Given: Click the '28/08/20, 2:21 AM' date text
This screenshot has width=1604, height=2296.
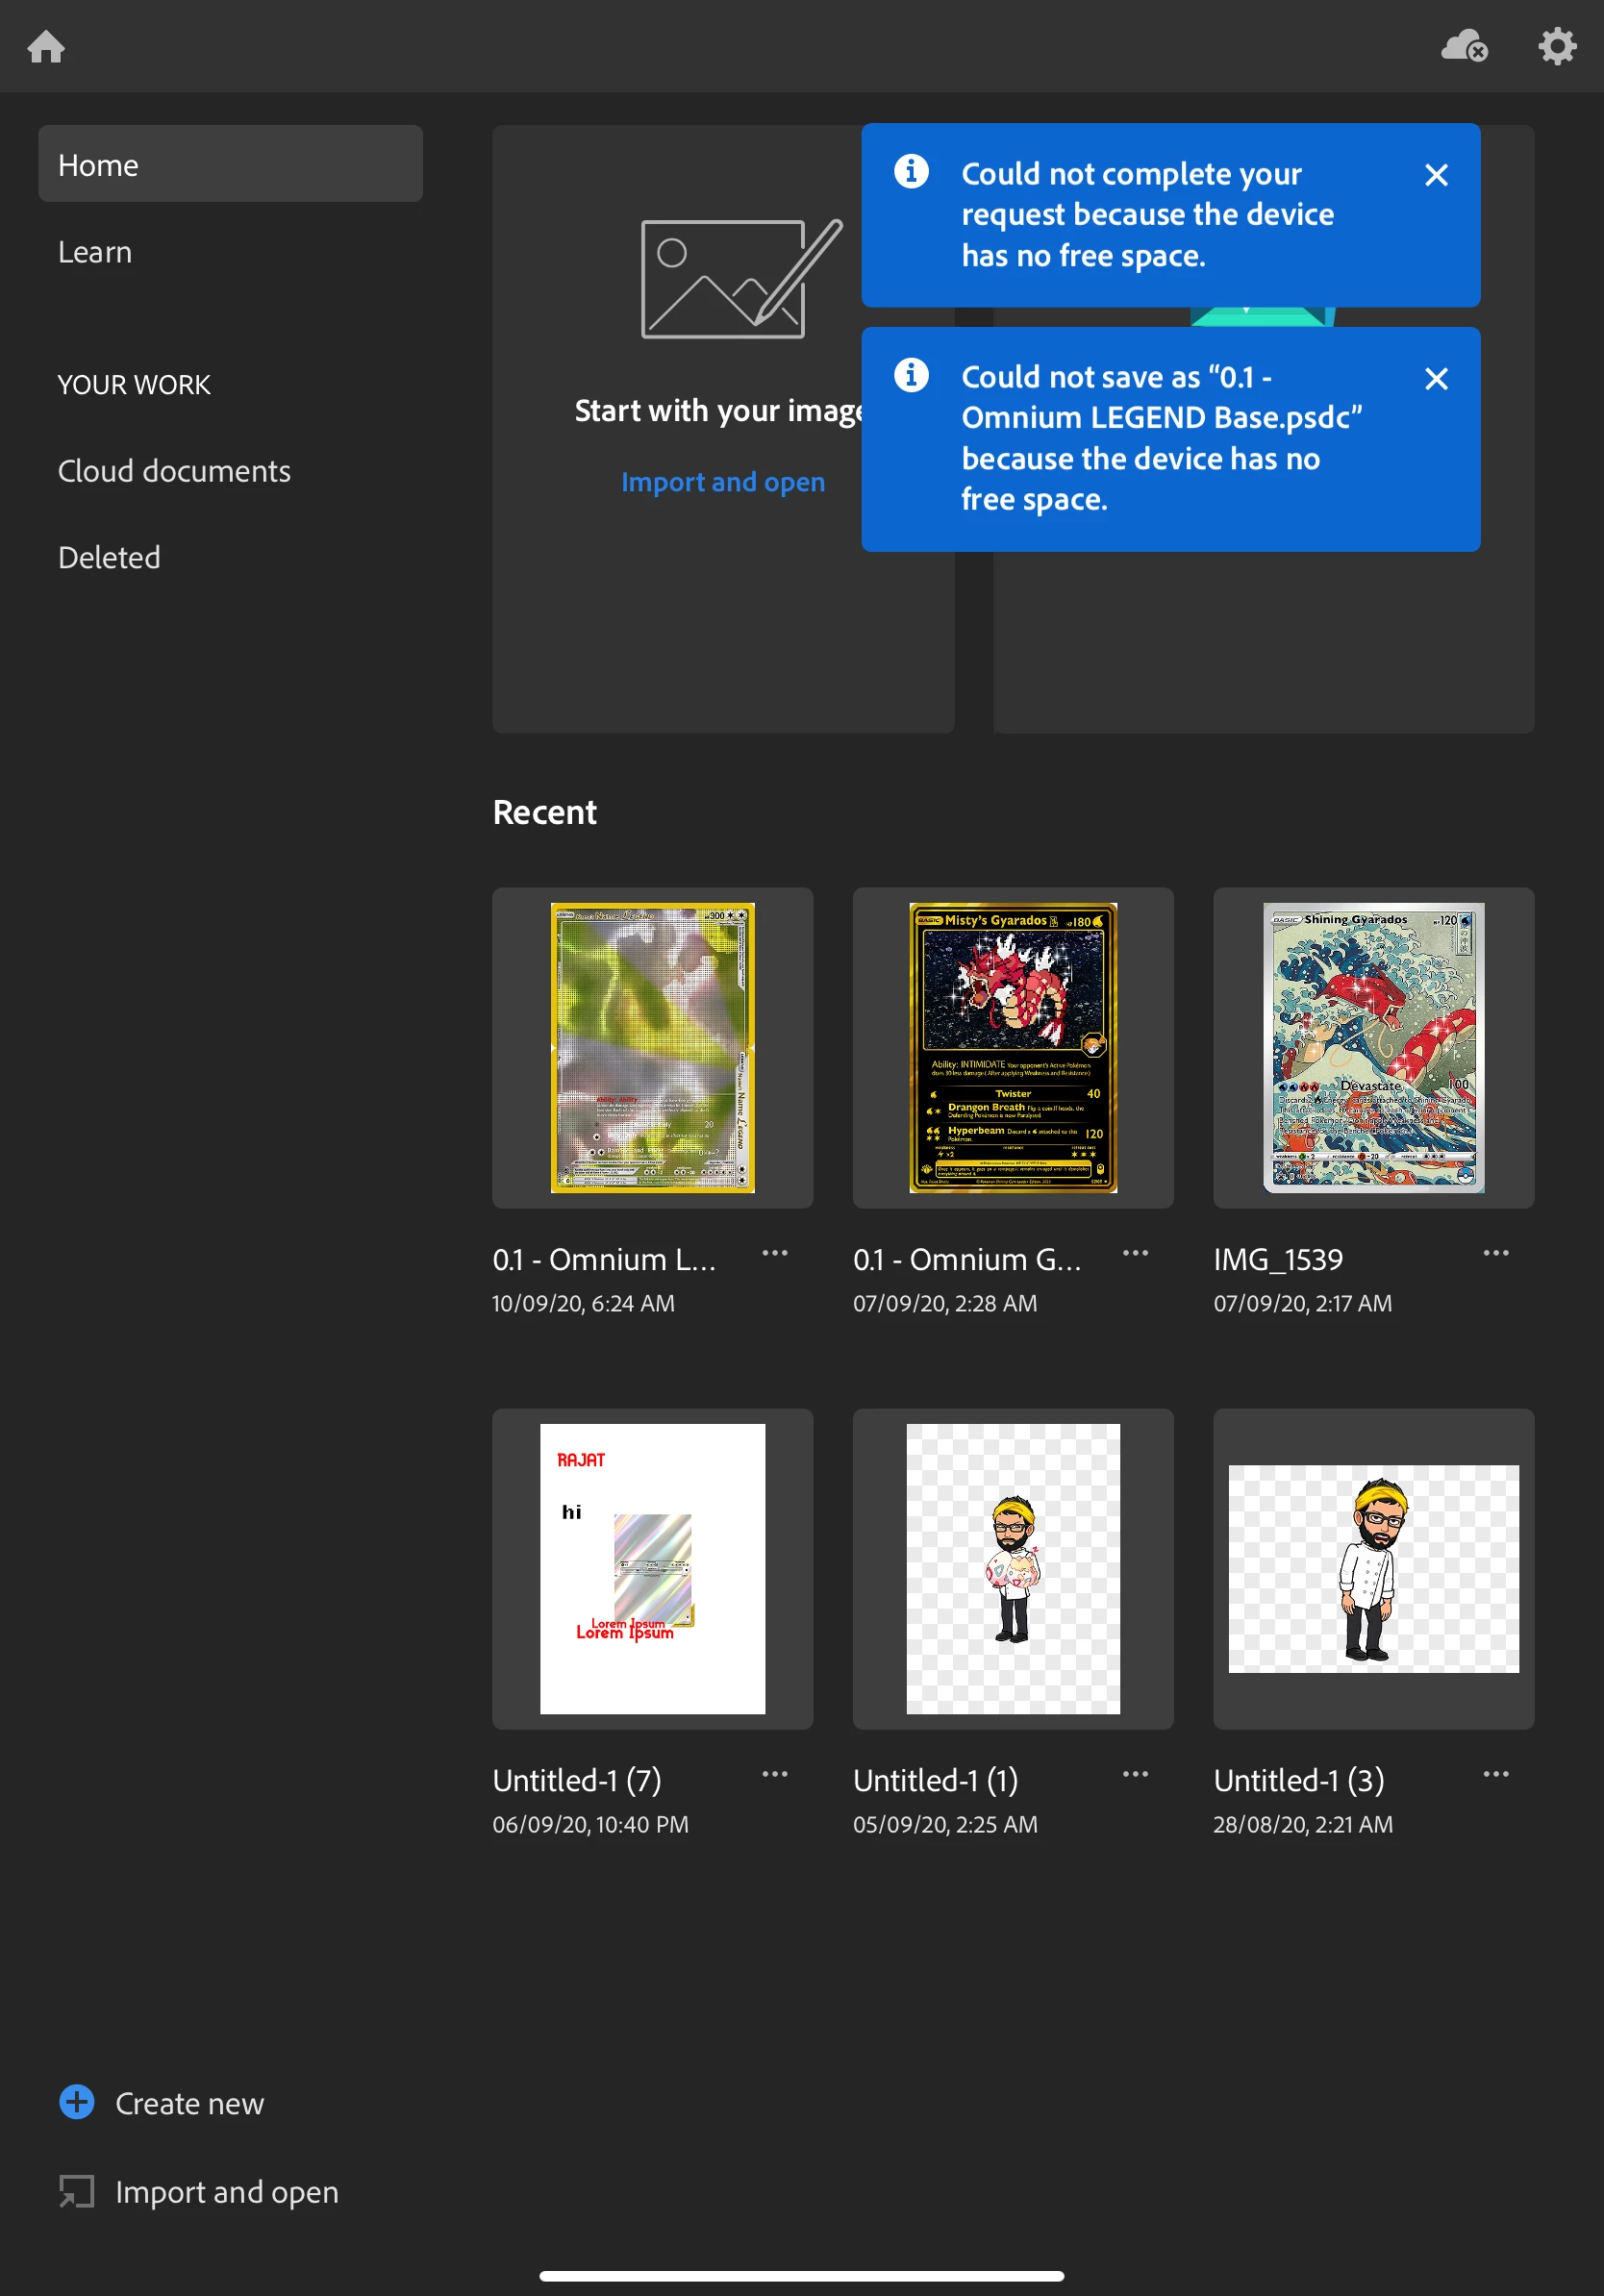Looking at the screenshot, I should click(1303, 1824).
